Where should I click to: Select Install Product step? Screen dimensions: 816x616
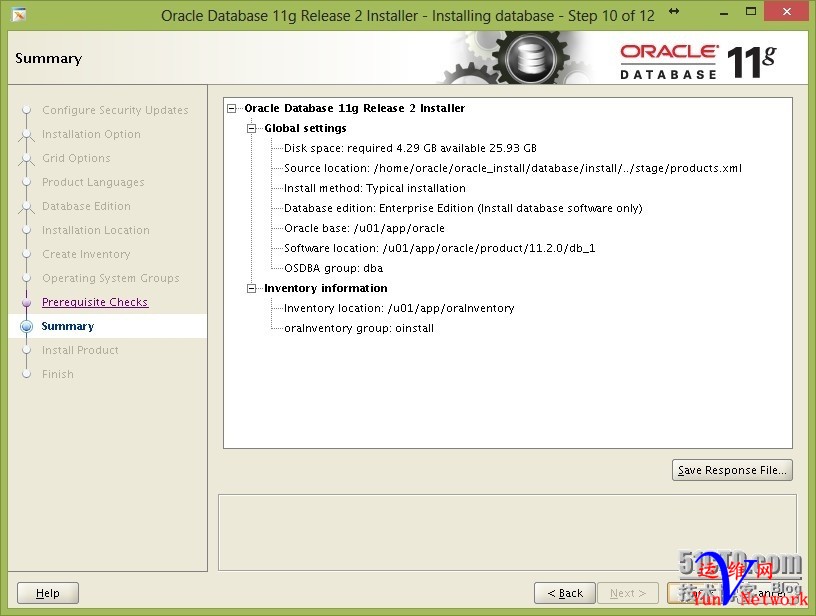[80, 350]
